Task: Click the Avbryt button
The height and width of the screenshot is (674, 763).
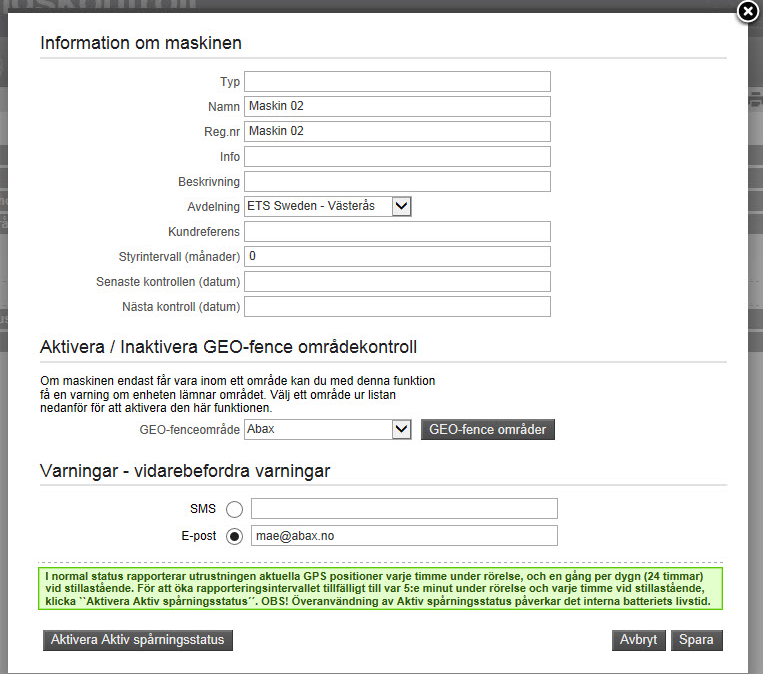Action: click(638, 640)
